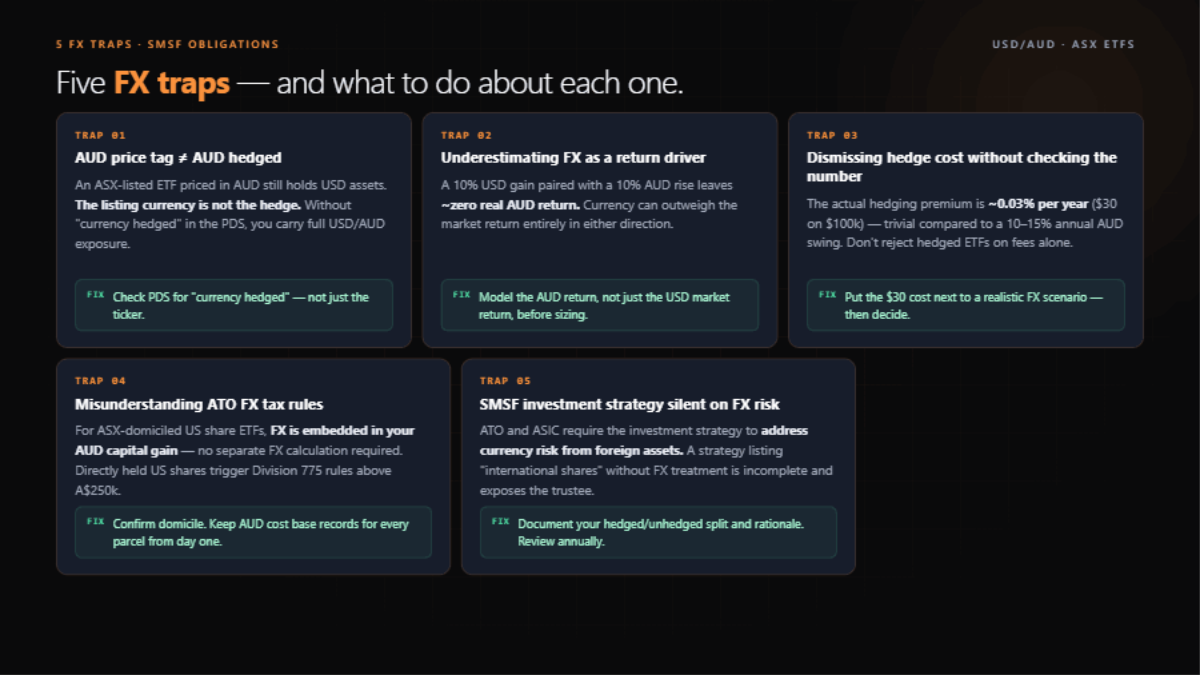The image size is (1200, 675).
Task: Click the TRAP 02 label
Action: coord(467,135)
